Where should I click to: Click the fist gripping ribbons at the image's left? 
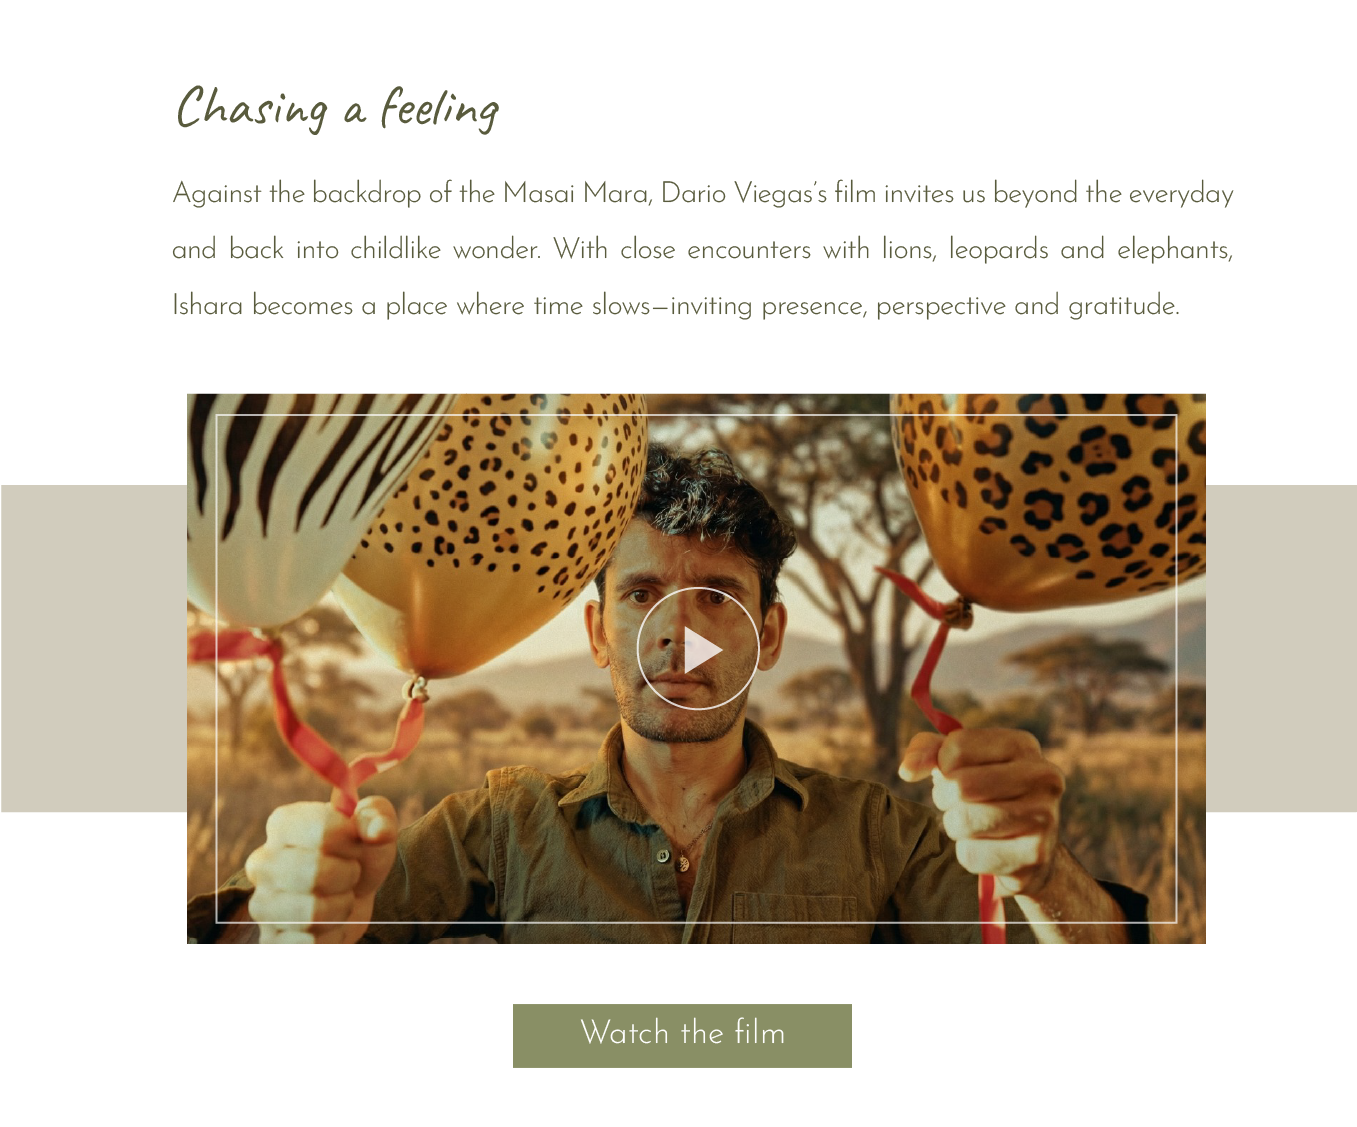322,865
